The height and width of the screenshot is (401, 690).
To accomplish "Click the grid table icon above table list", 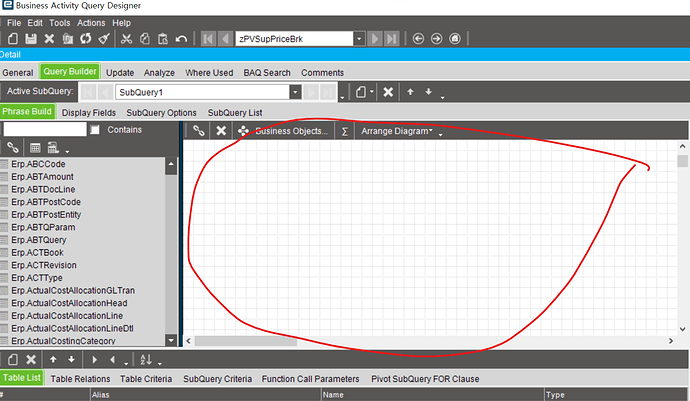I will click(35, 148).
